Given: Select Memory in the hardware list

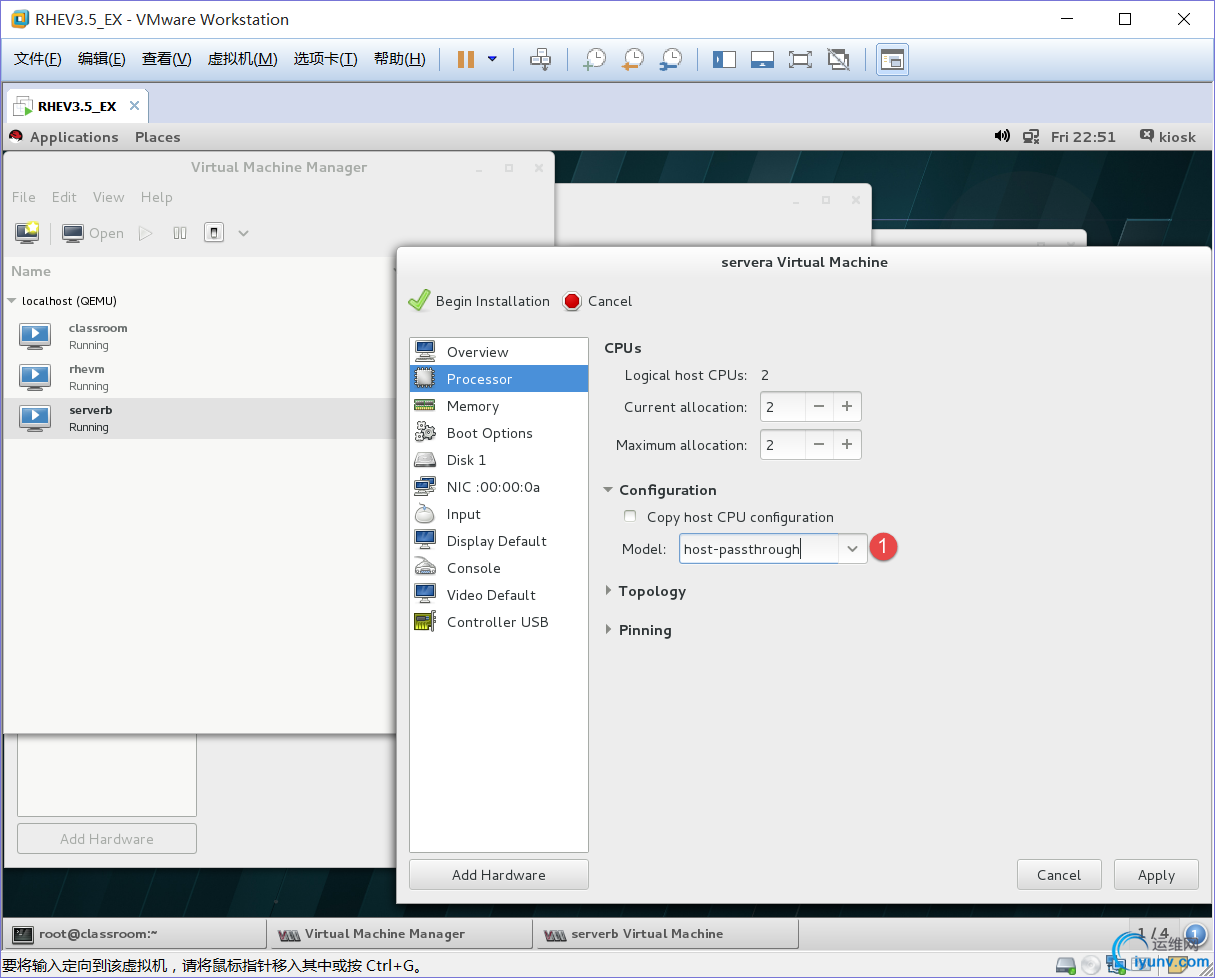Looking at the screenshot, I should (499, 406).
